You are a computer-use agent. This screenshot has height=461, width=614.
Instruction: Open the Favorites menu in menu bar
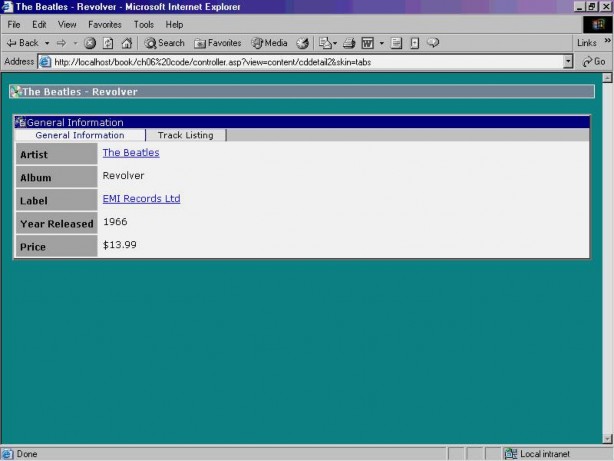105,24
